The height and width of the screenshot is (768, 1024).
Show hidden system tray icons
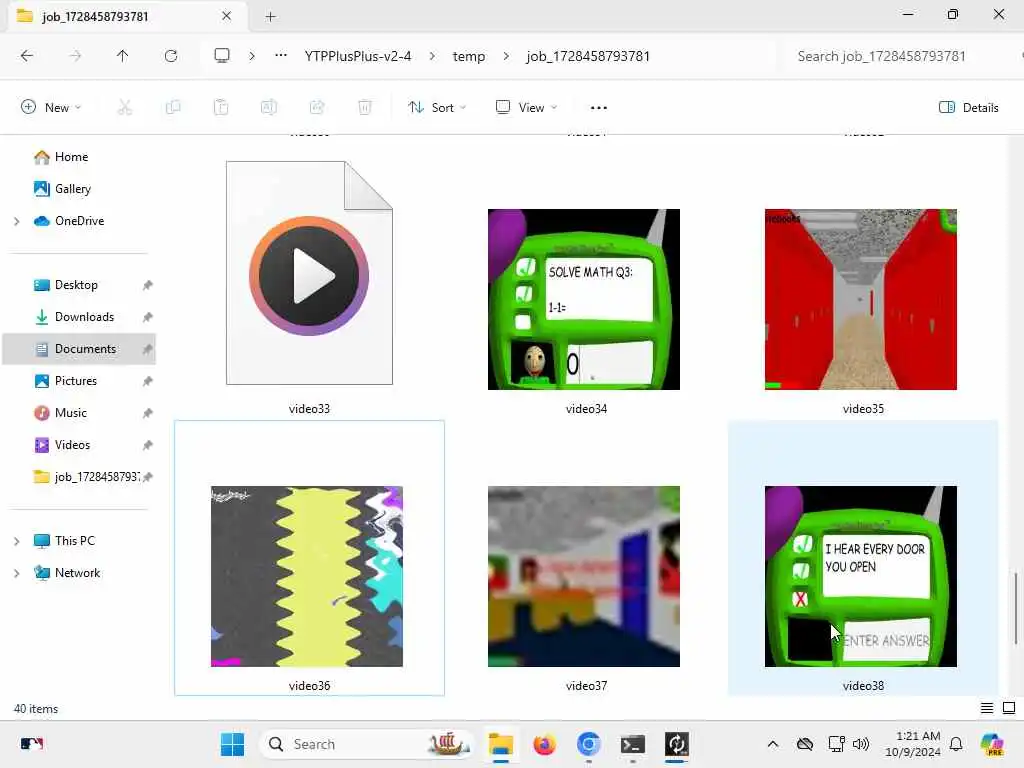pyautogui.click(x=773, y=744)
